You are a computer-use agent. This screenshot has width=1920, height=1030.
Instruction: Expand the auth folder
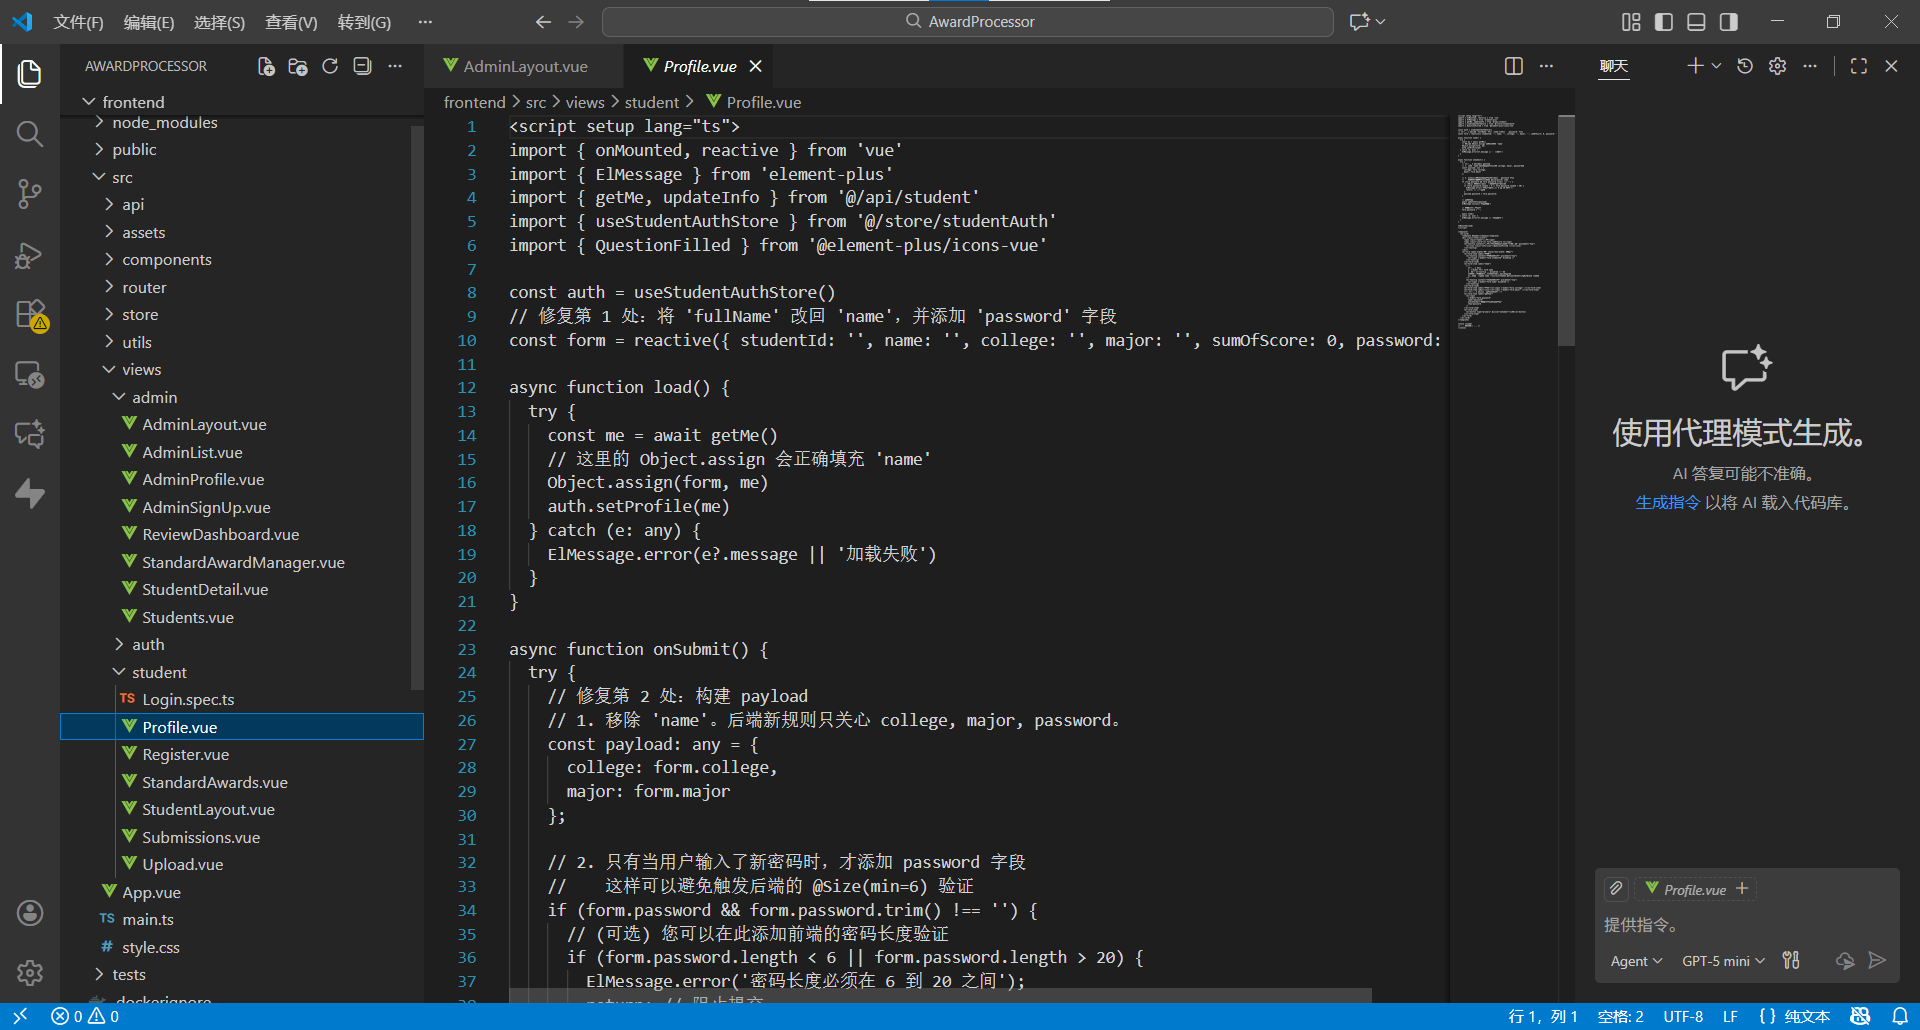coord(242,644)
